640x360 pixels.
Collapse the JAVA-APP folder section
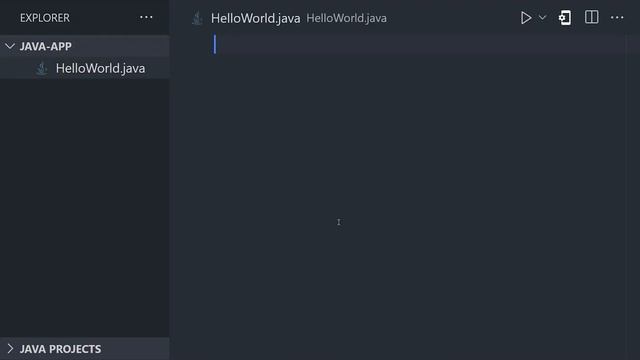(10, 47)
